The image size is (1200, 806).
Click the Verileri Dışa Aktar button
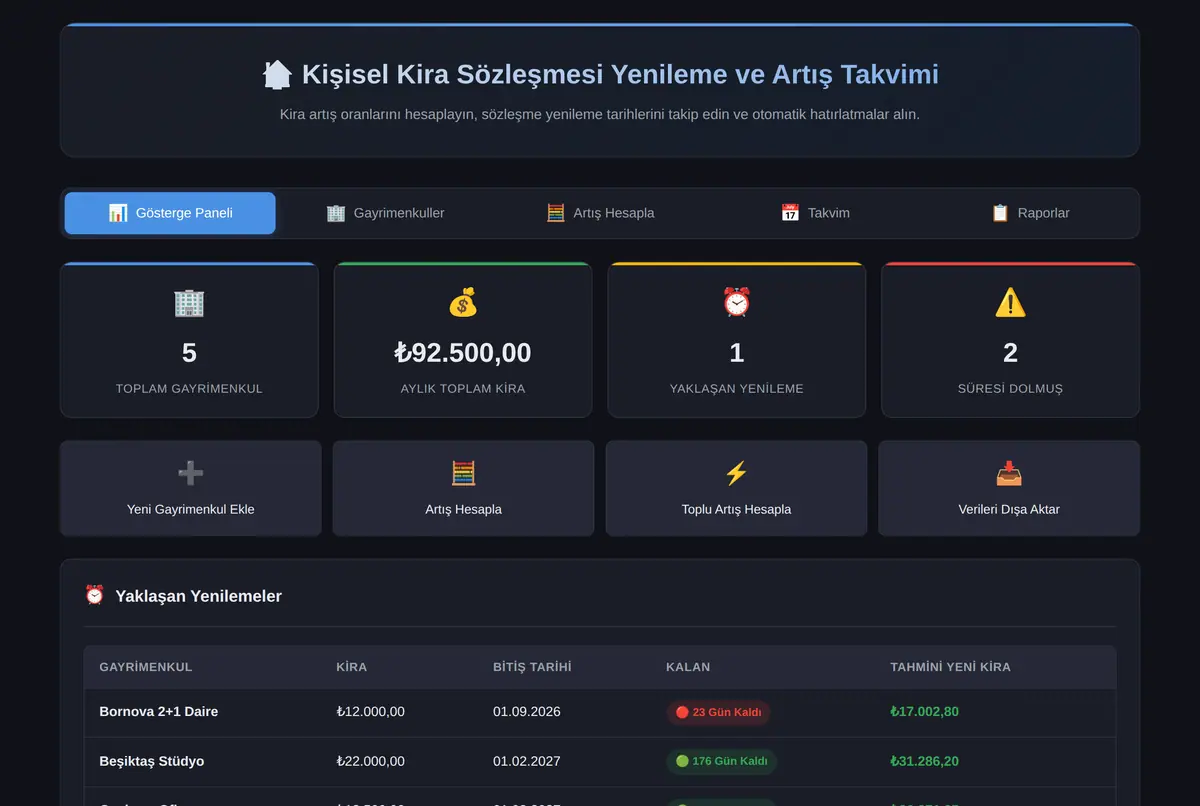[1009, 488]
